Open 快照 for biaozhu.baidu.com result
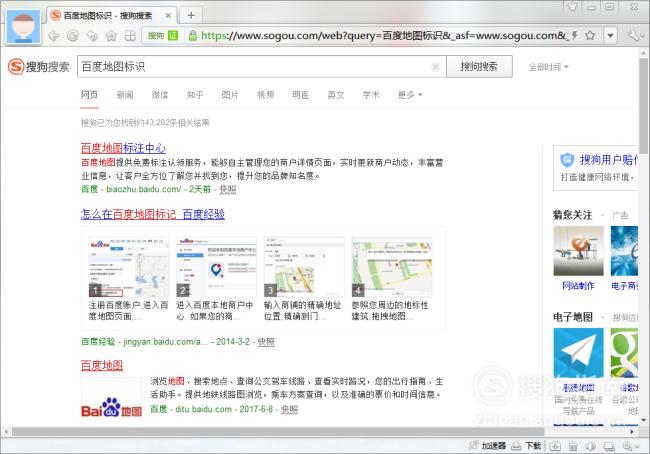The width and height of the screenshot is (650, 454). click(x=228, y=189)
